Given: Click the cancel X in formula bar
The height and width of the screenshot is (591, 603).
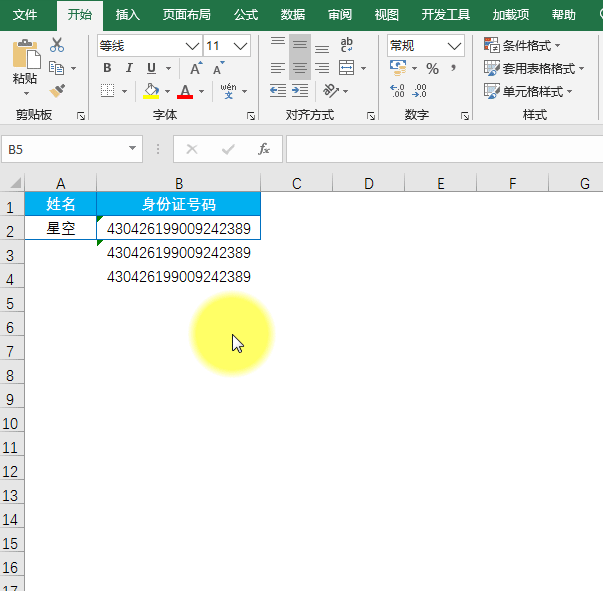Looking at the screenshot, I should 192,149.
